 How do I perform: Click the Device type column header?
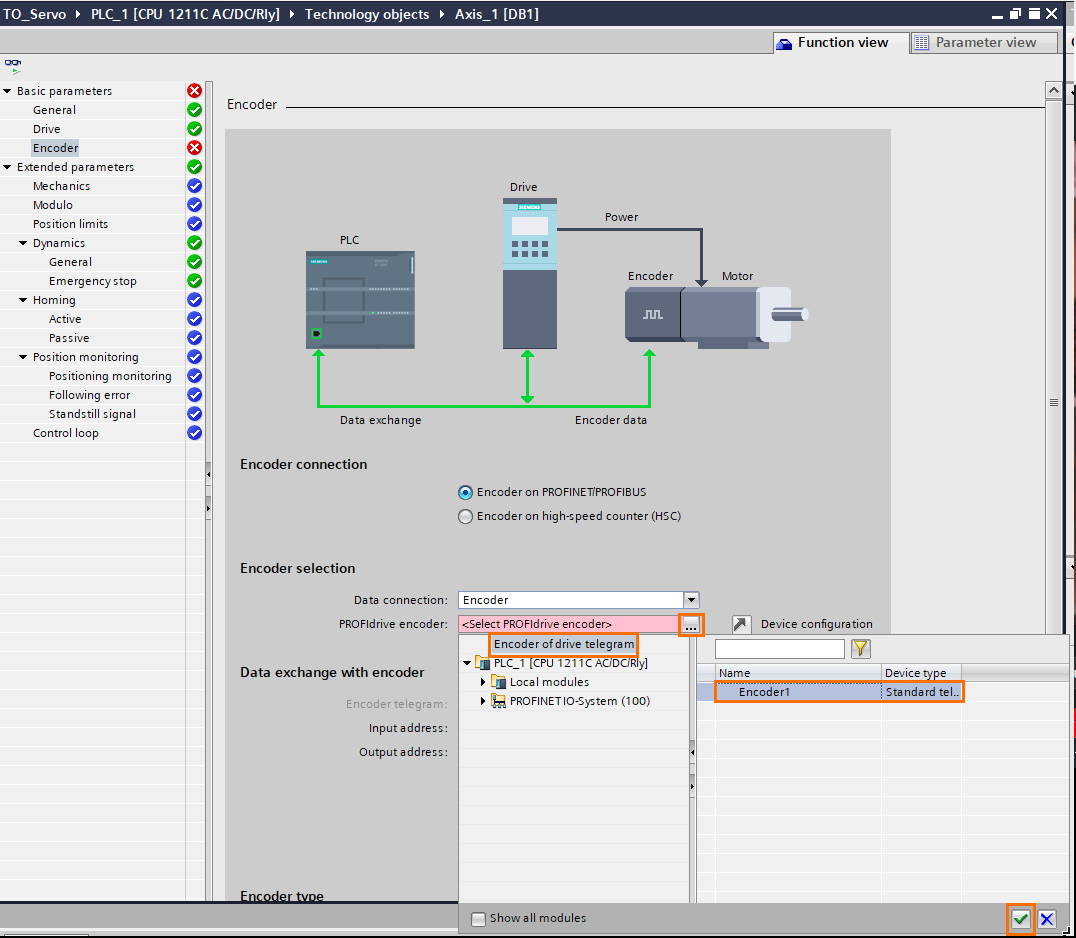(920, 673)
